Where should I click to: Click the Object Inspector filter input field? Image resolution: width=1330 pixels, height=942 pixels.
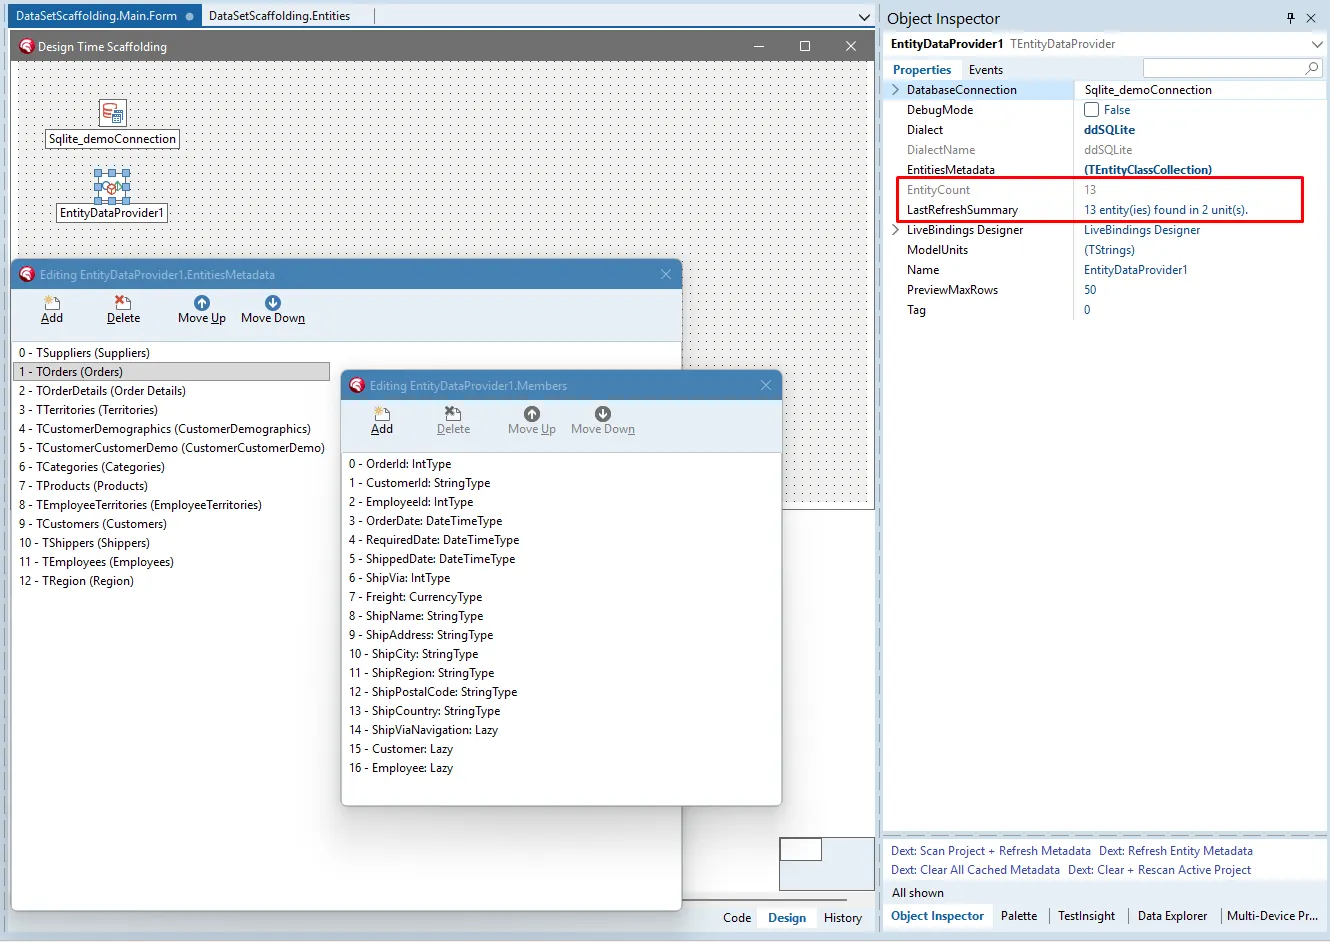point(1223,68)
